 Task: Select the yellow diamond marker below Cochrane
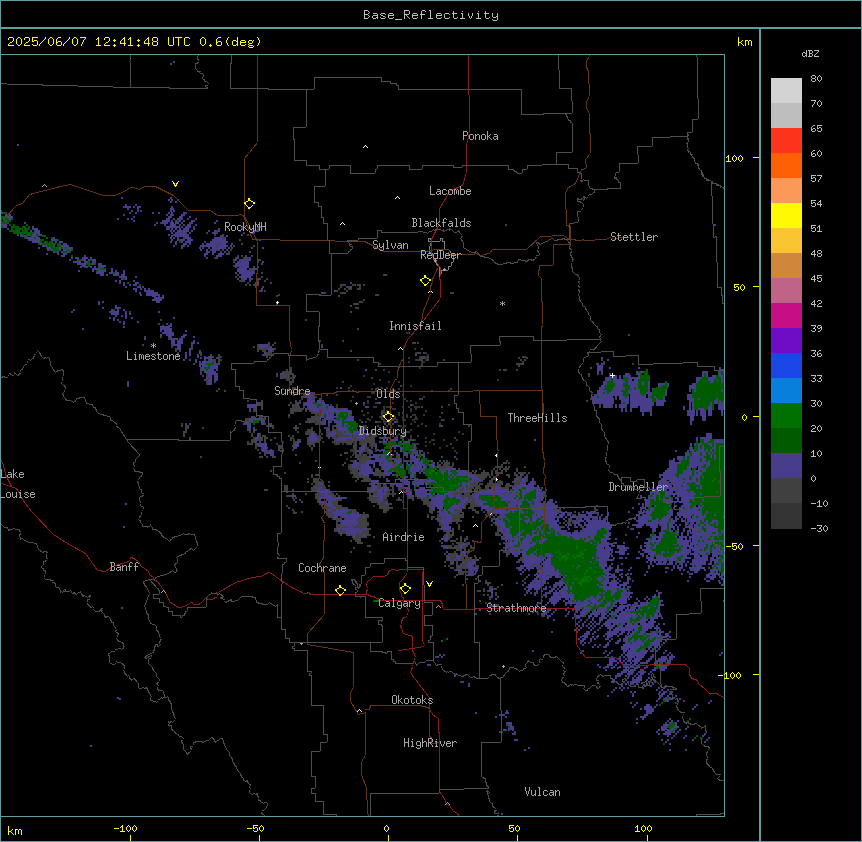tap(340, 590)
